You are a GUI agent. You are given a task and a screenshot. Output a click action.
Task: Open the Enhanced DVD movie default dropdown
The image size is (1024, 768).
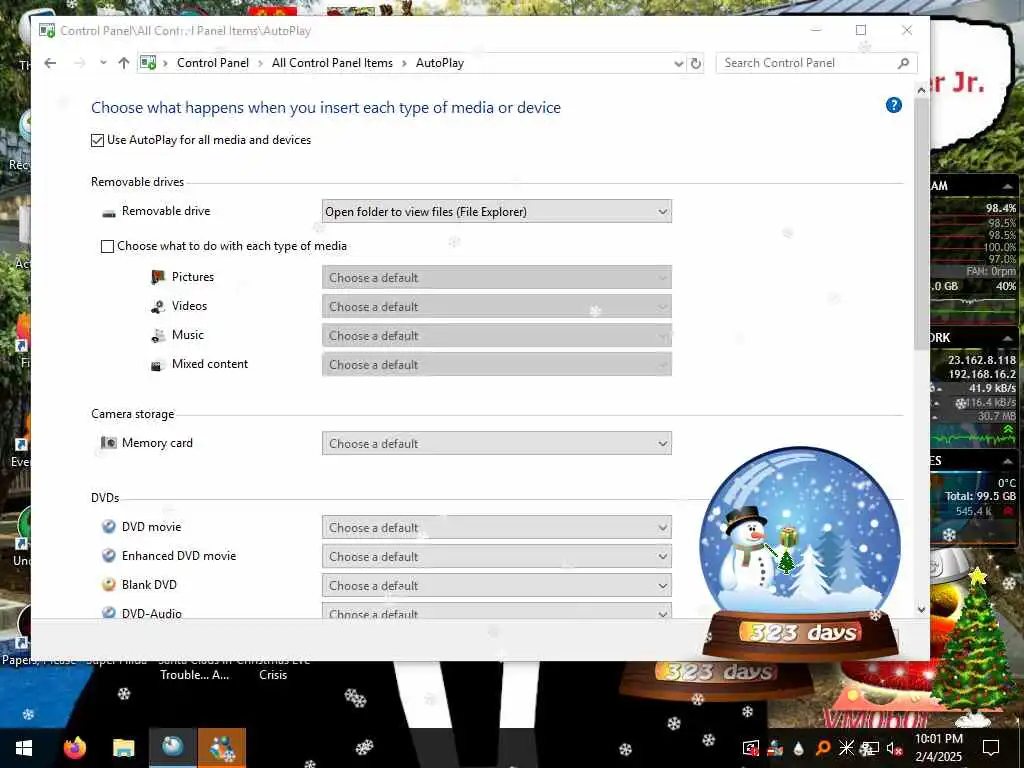coord(496,556)
